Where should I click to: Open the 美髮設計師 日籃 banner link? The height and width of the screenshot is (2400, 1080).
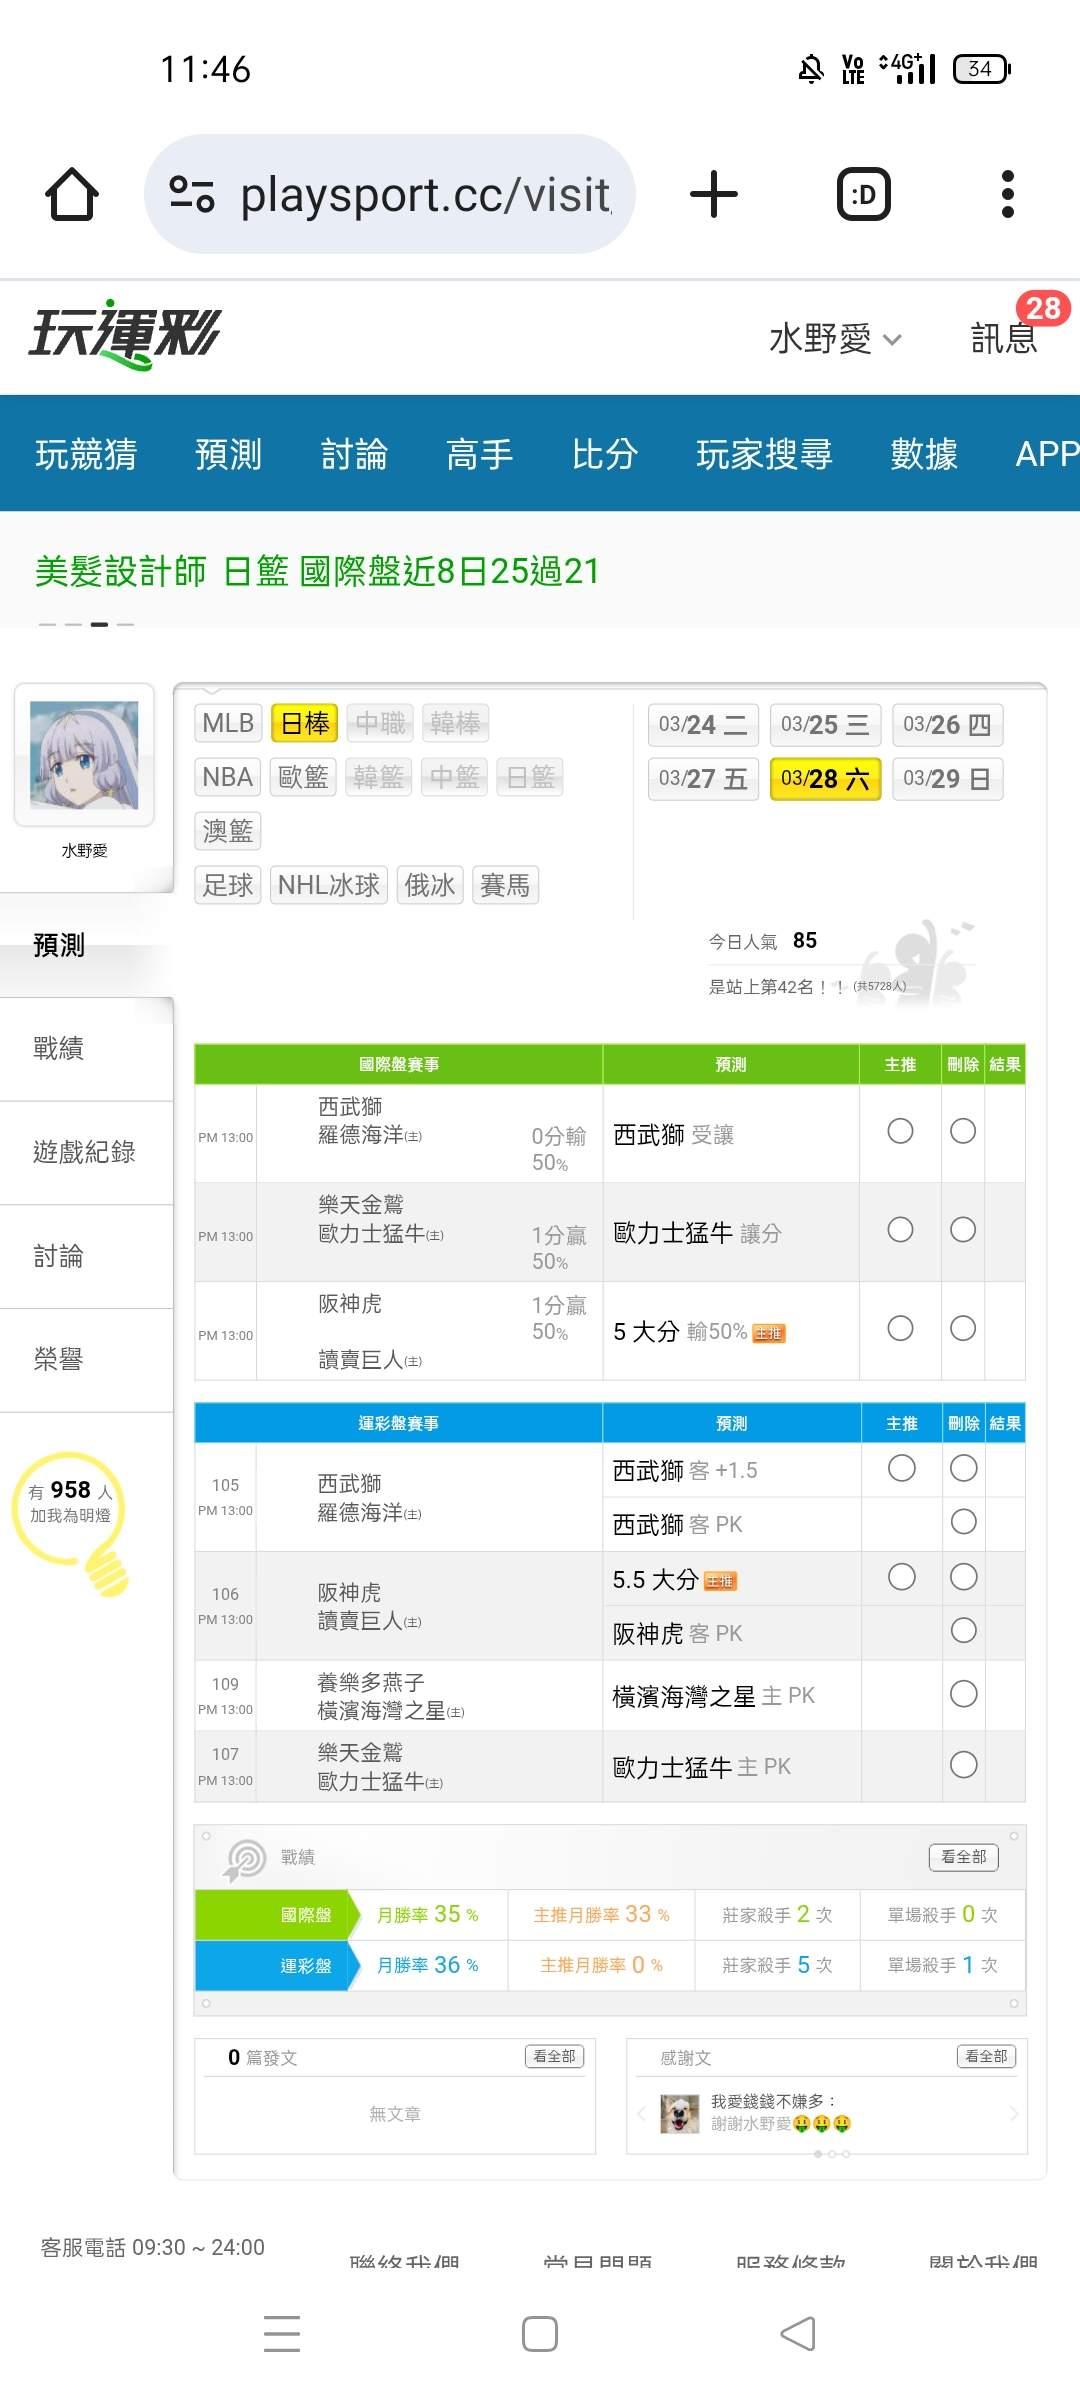coord(317,571)
